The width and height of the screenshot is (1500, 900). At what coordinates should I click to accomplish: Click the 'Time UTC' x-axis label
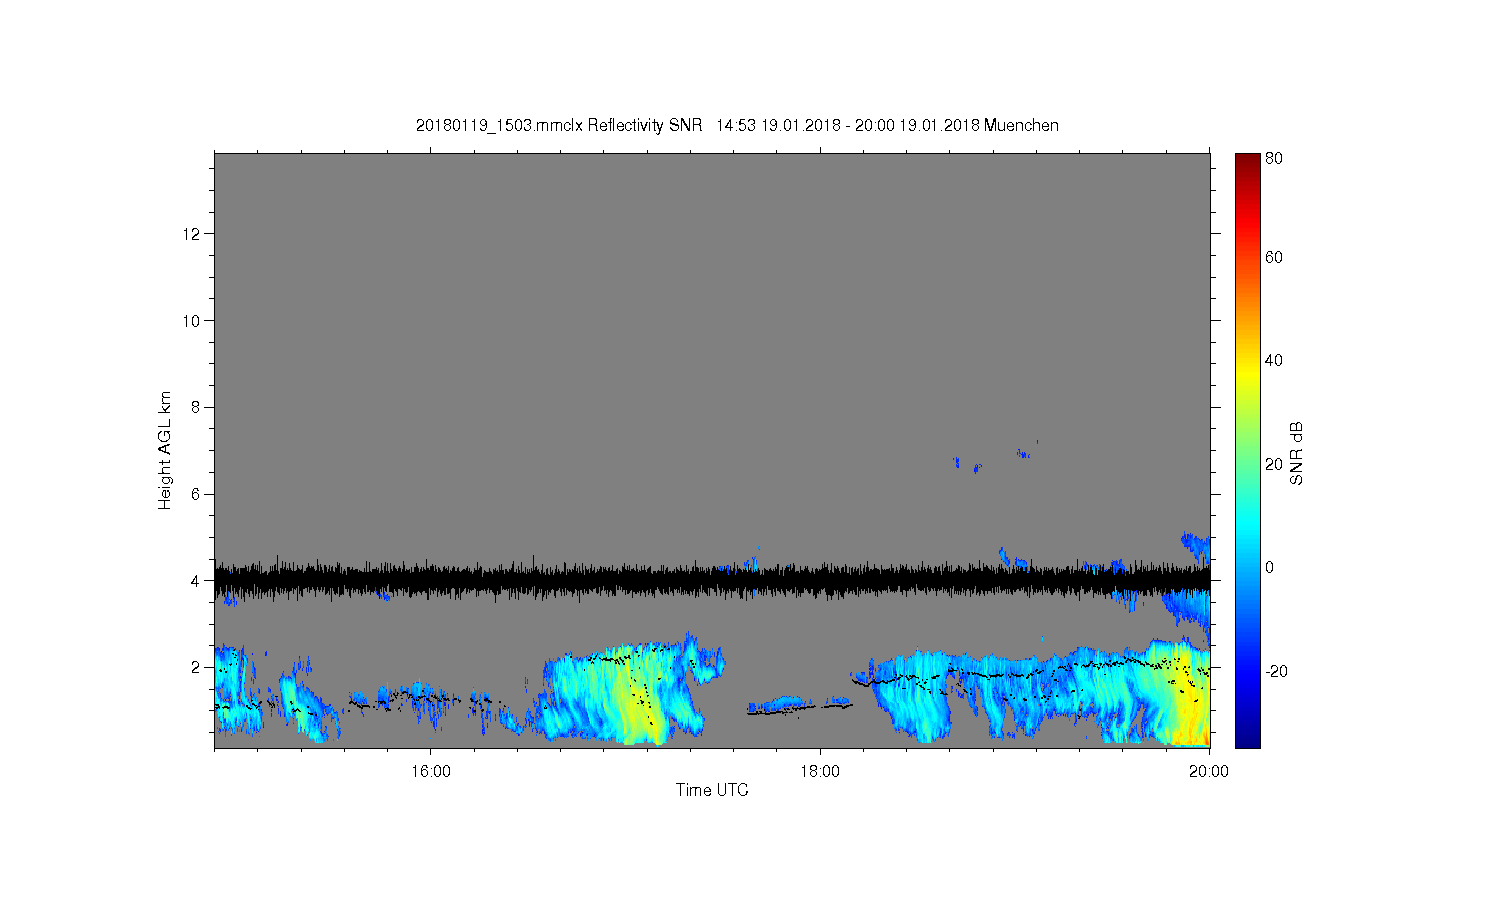point(712,790)
